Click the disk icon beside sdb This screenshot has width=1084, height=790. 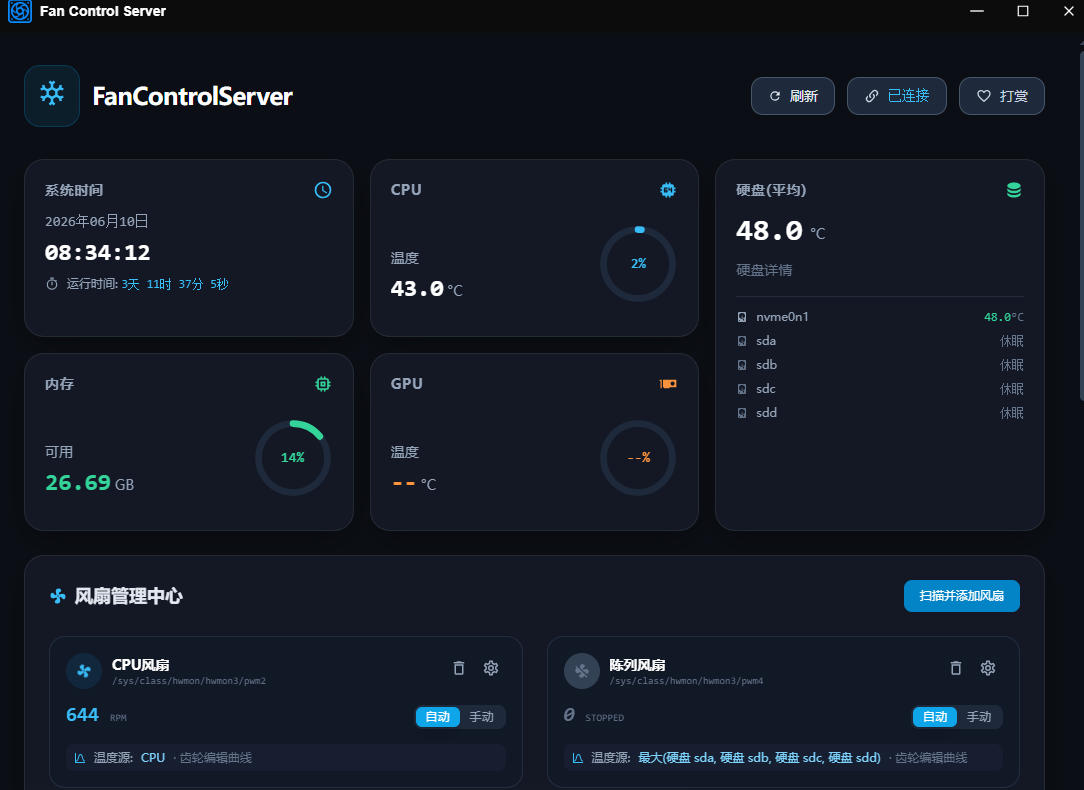pyautogui.click(x=742, y=365)
